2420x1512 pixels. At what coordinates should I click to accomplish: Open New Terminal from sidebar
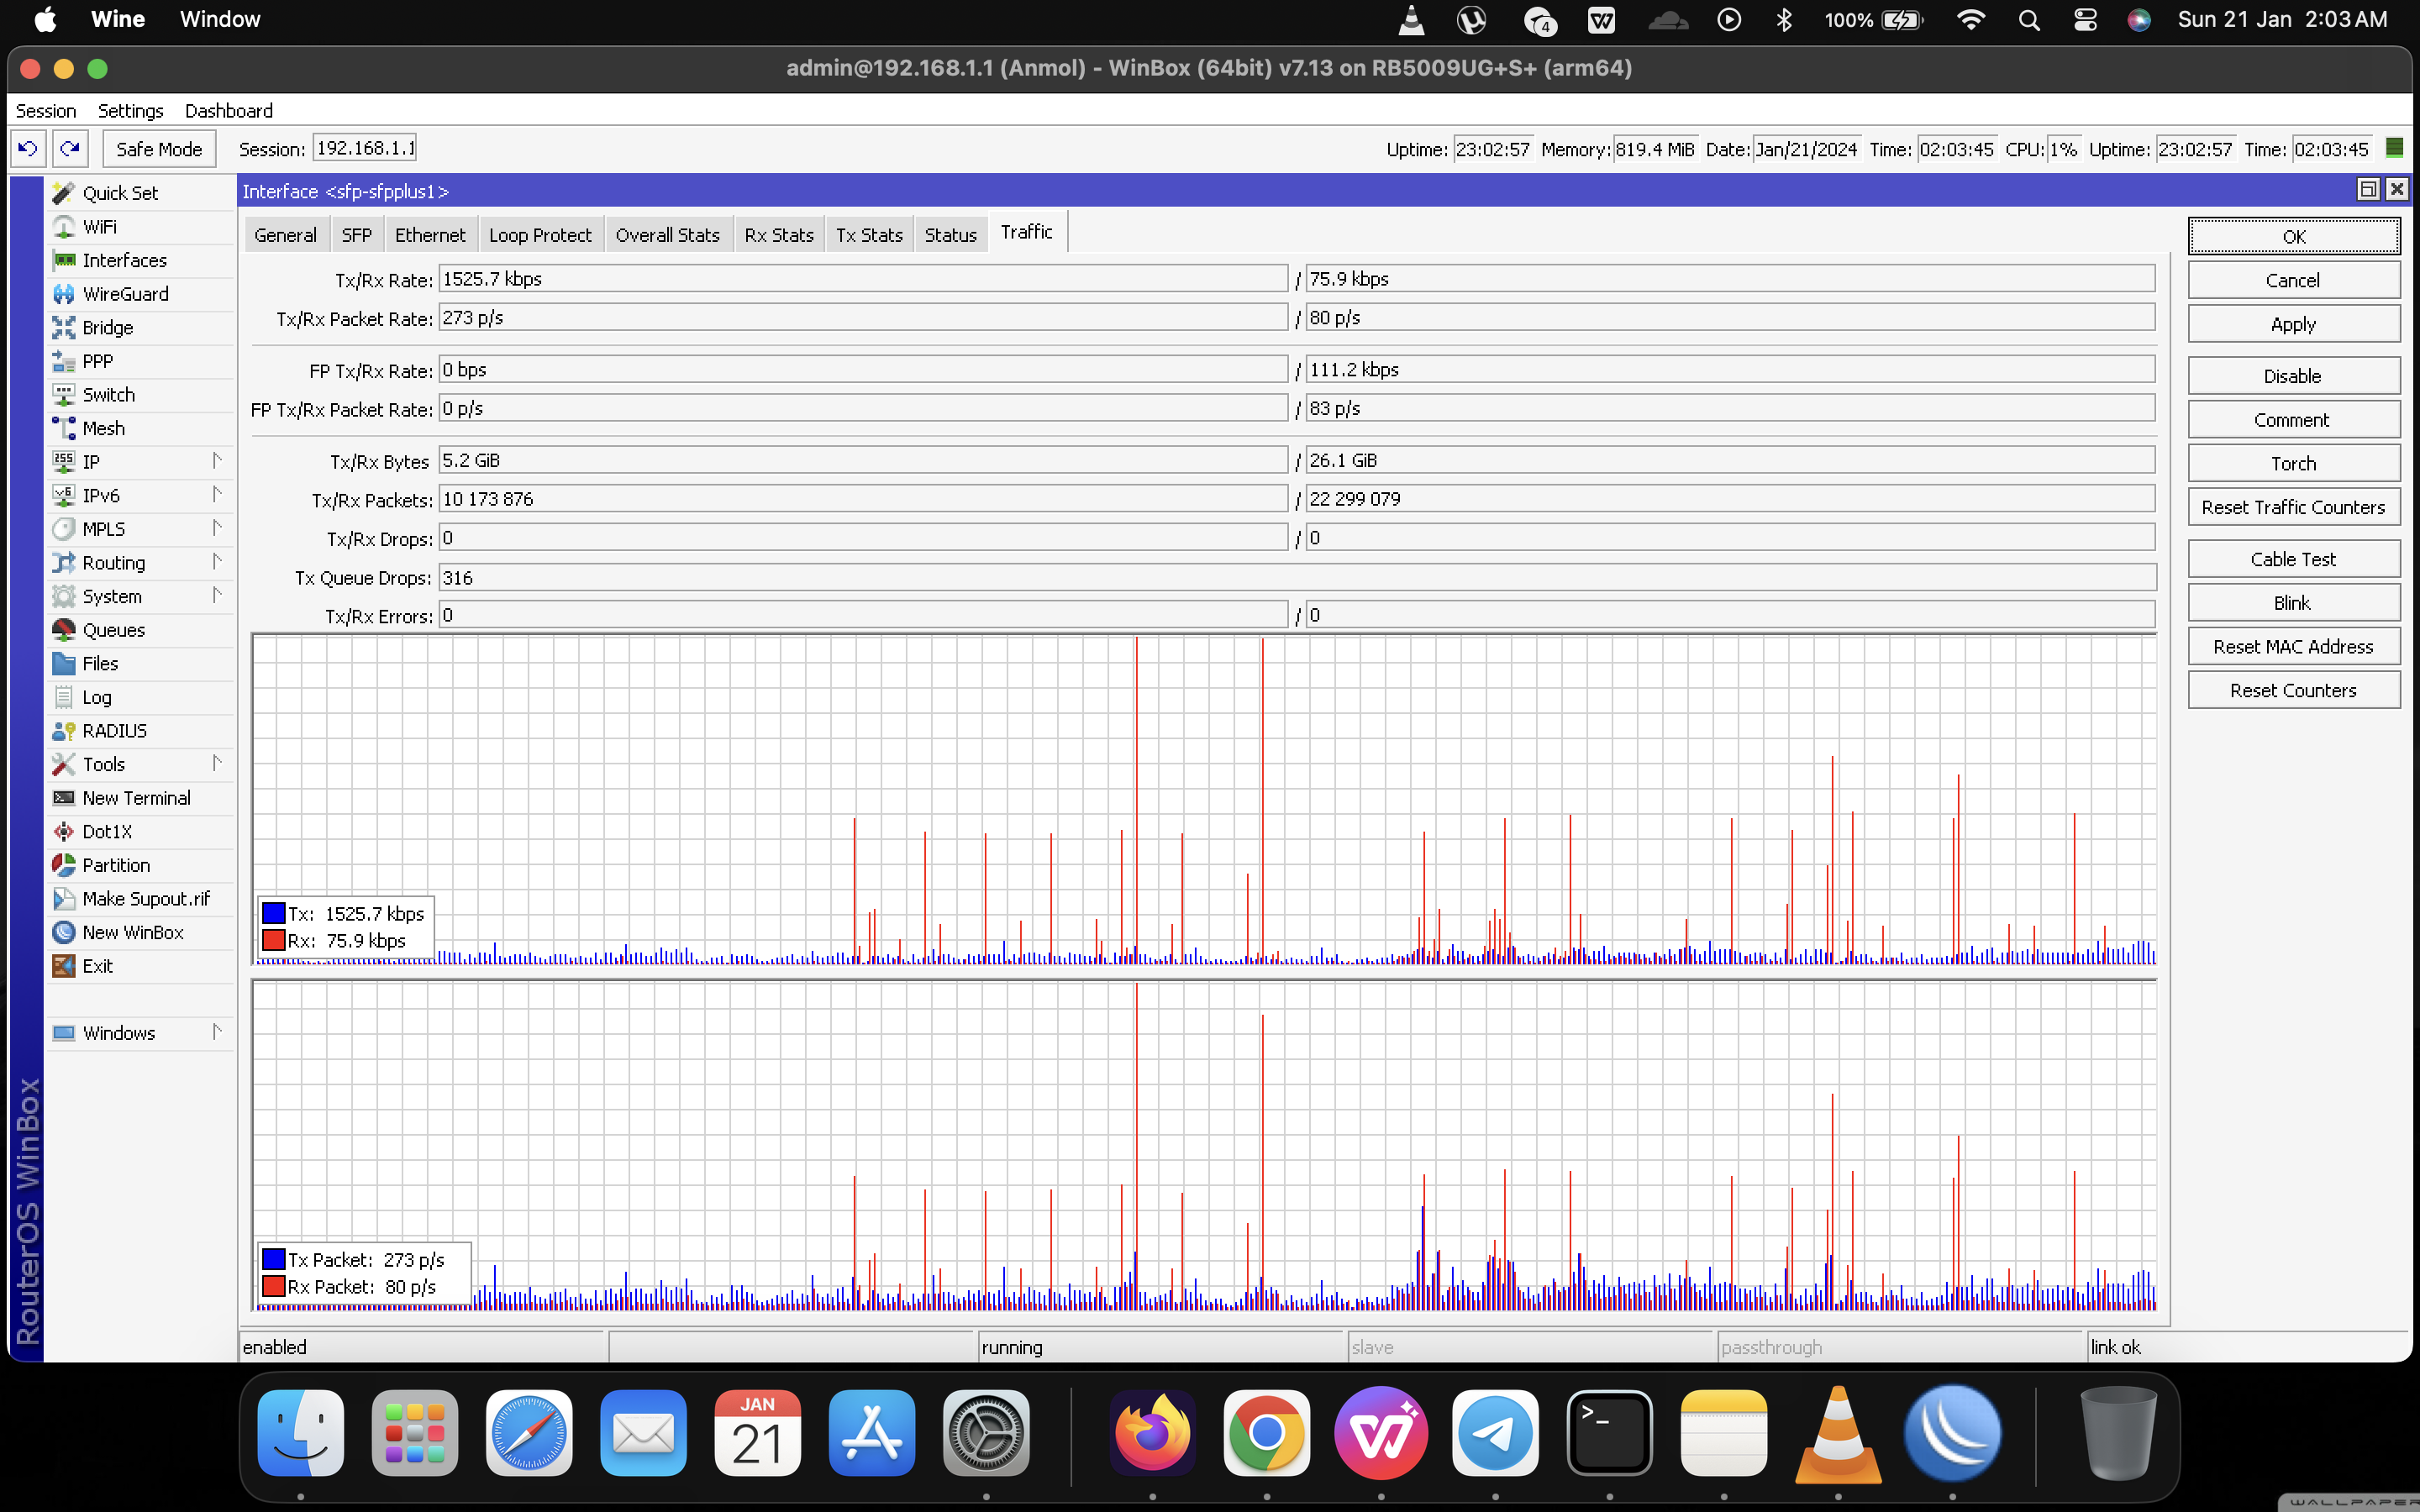coord(136,798)
